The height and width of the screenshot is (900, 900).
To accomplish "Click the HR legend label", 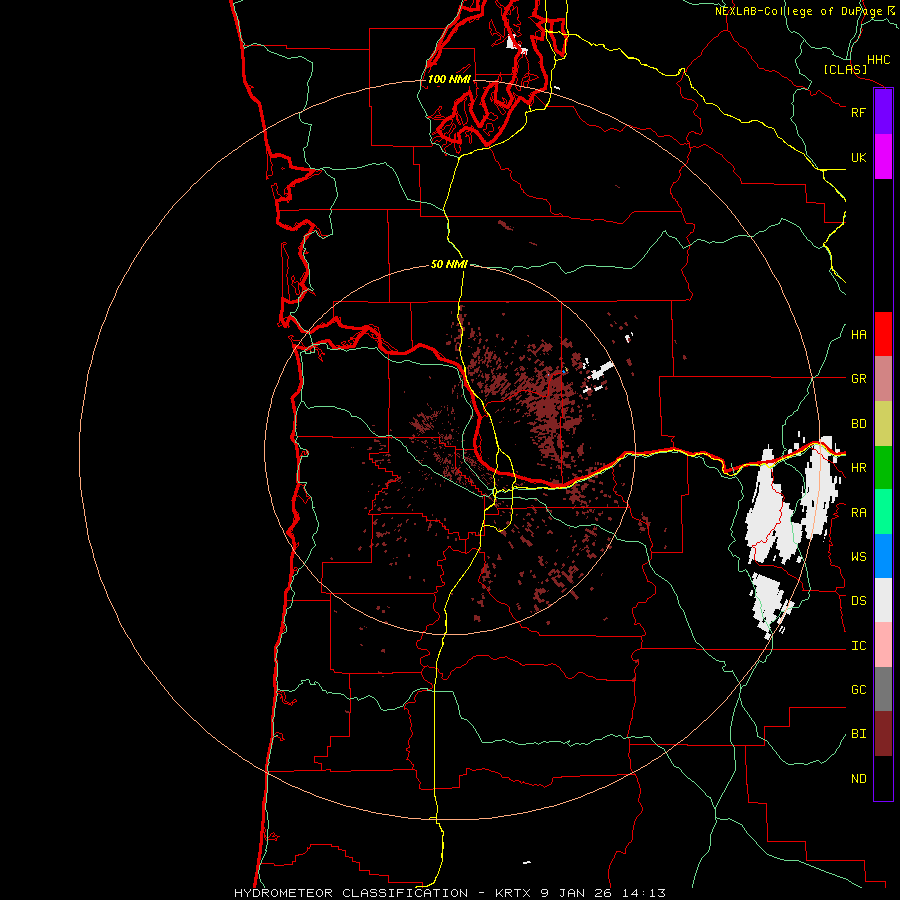I will point(858,468).
